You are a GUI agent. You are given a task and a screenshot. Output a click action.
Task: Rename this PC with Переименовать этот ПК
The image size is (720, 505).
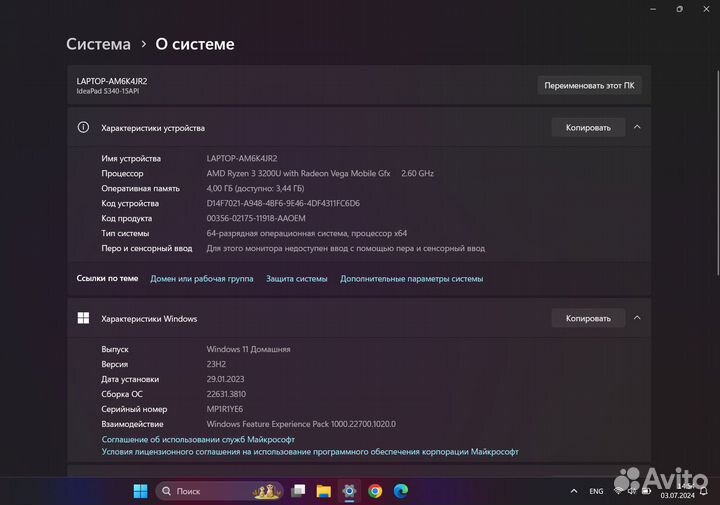click(x=589, y=85)
